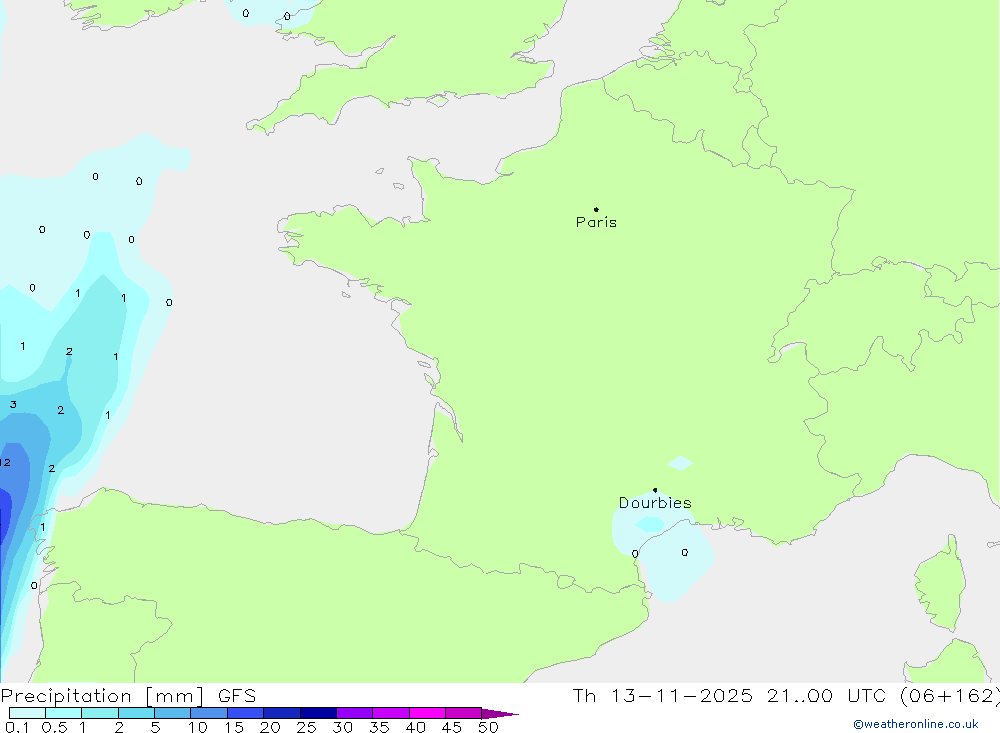Click the GFS model name label
The height and width of the screenshot is (733, 1000).
point(237,696)
